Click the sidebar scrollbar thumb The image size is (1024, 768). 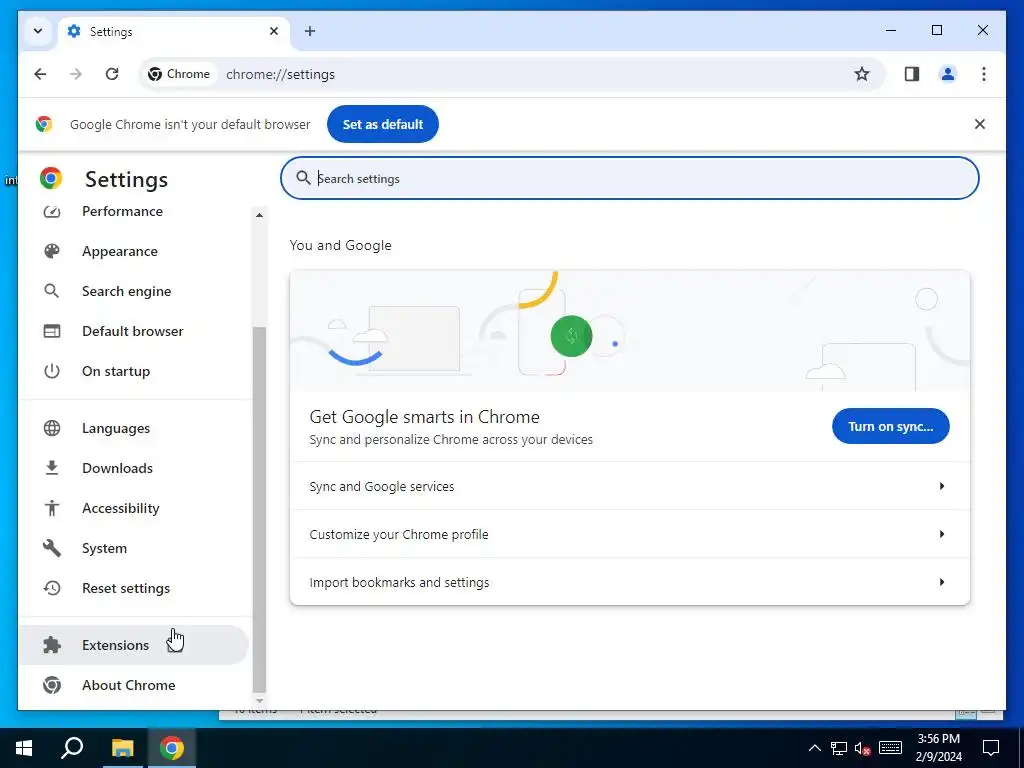pos(259,509)
